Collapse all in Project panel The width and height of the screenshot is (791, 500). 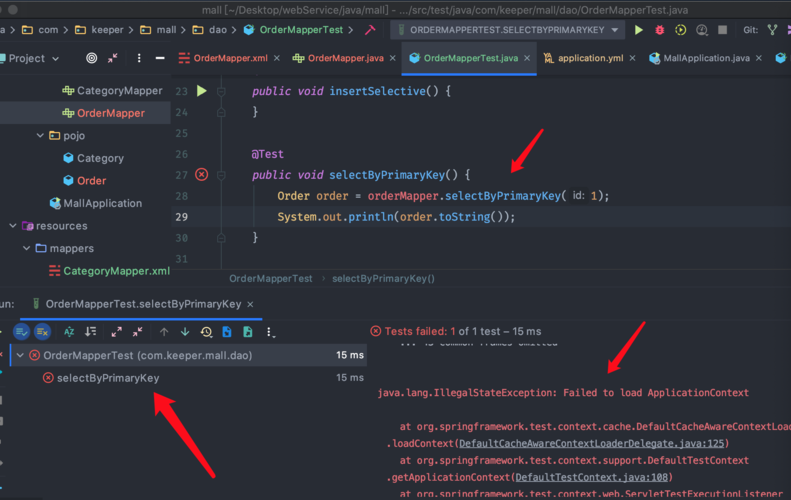click(112, 58)
